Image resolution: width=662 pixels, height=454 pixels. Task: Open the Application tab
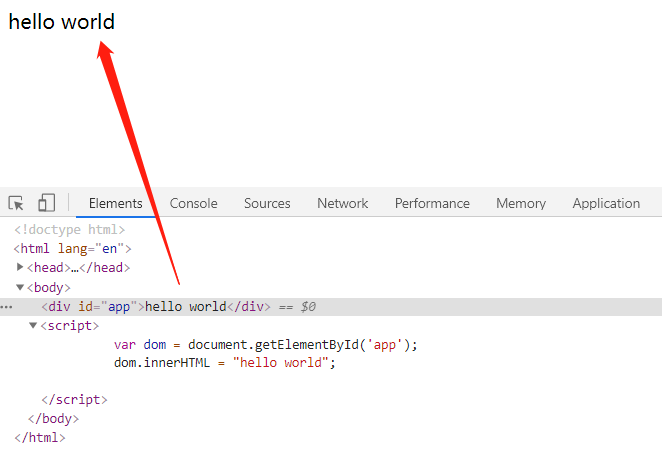coord(606,203)
